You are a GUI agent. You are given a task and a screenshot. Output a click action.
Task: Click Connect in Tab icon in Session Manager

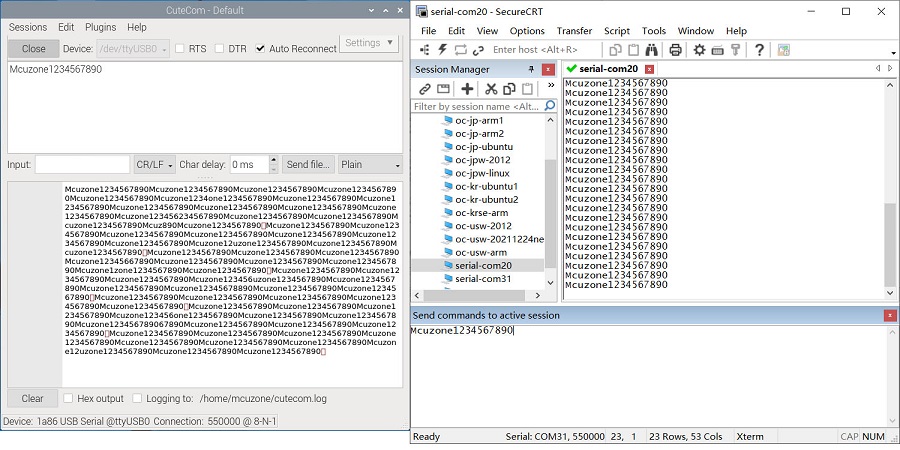[x=443, y=88]
